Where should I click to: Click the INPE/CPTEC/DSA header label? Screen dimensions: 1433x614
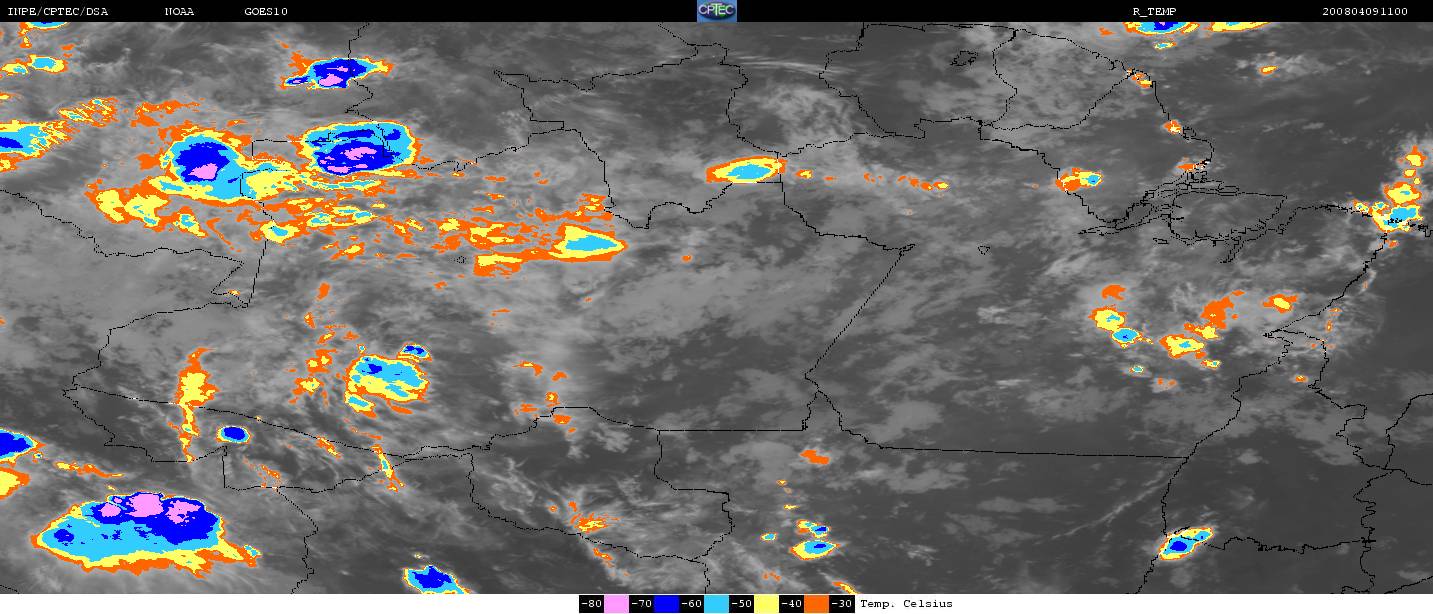tap(58, 12)
